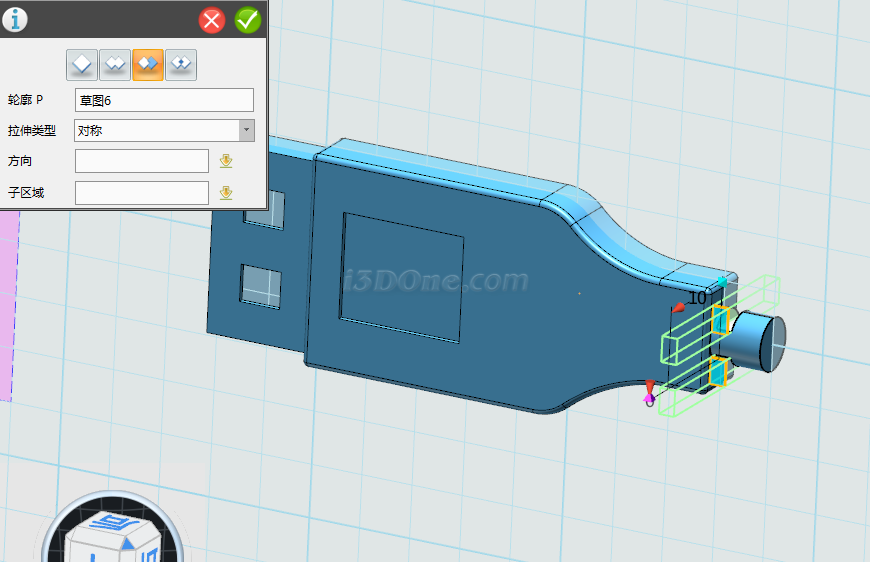Open the 拉伸类型 dropdown arrow
Screen dimensions: 870x562
click(x=246, y=130)
